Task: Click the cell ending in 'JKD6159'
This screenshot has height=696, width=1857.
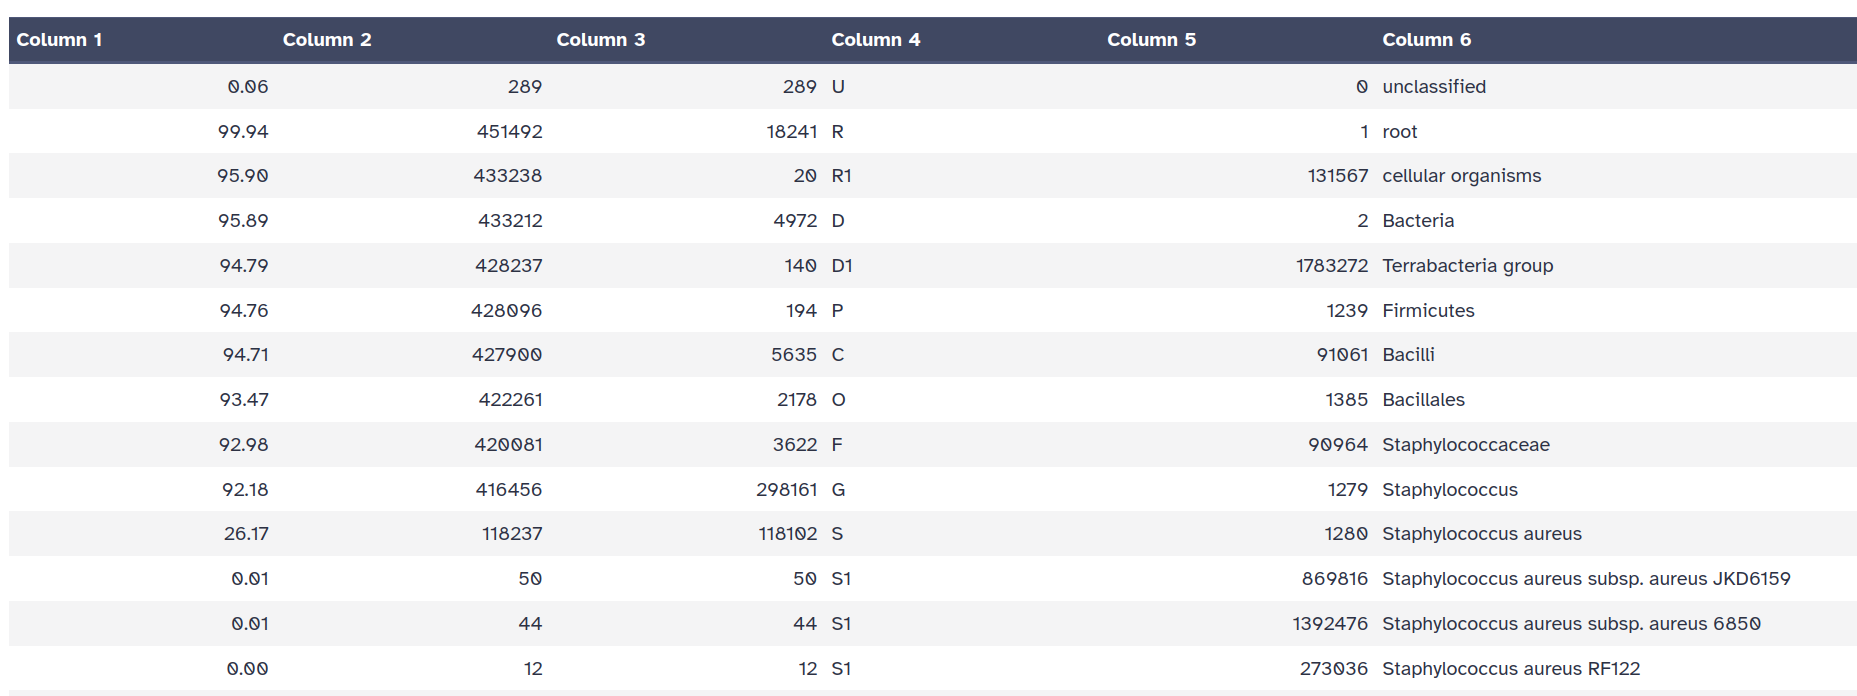Action: point(1585,579)
